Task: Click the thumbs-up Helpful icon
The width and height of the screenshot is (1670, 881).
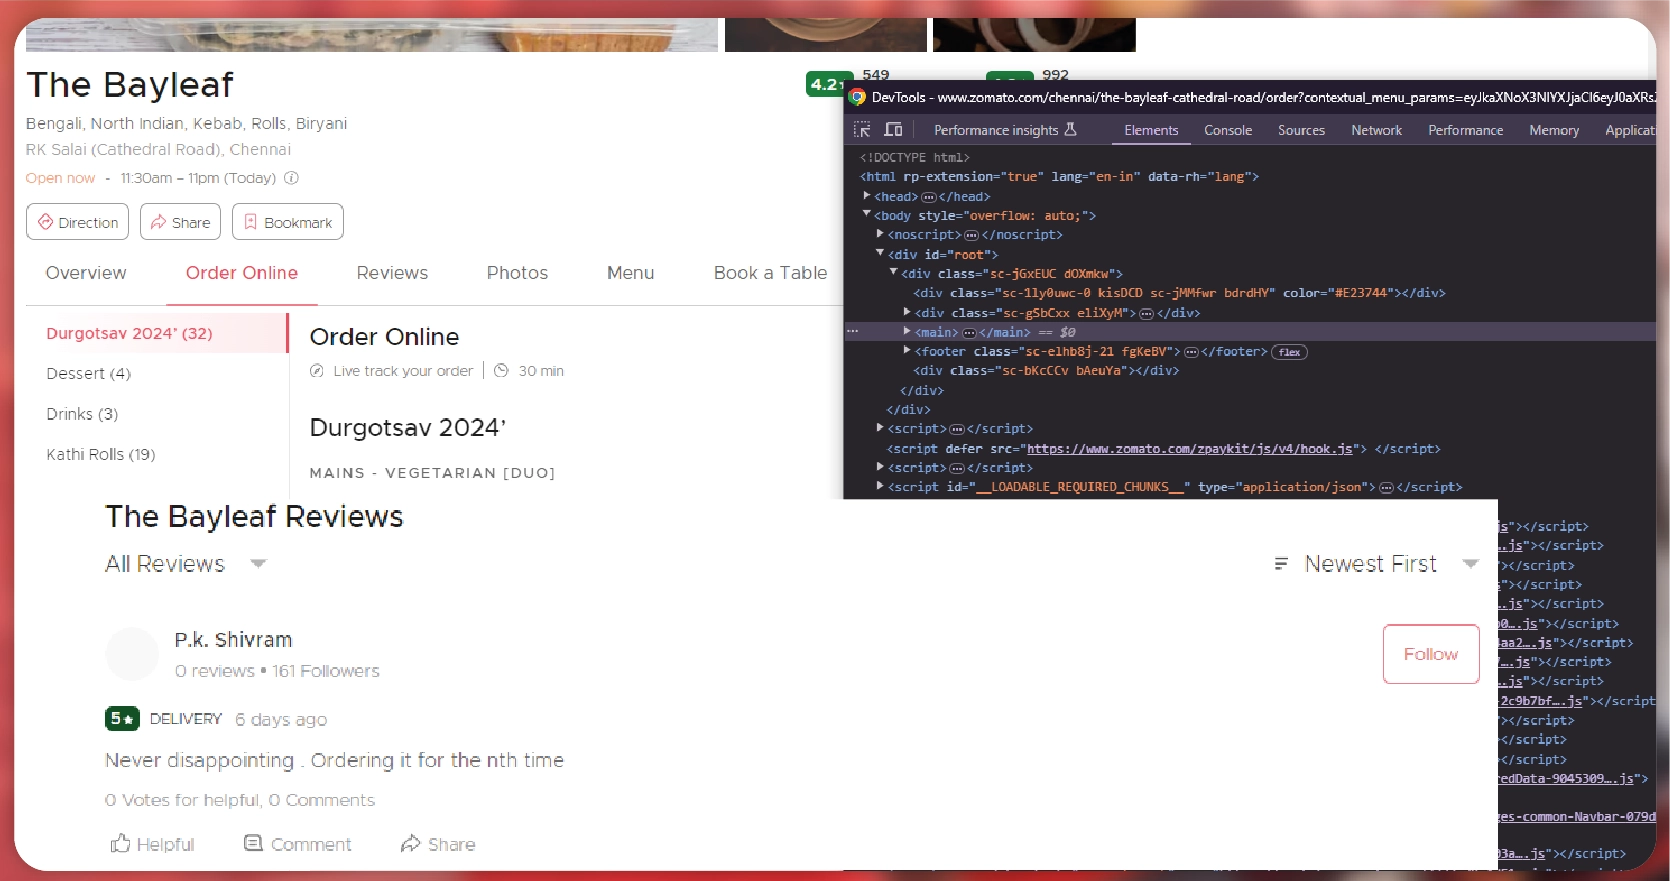Action: [120, 843]
